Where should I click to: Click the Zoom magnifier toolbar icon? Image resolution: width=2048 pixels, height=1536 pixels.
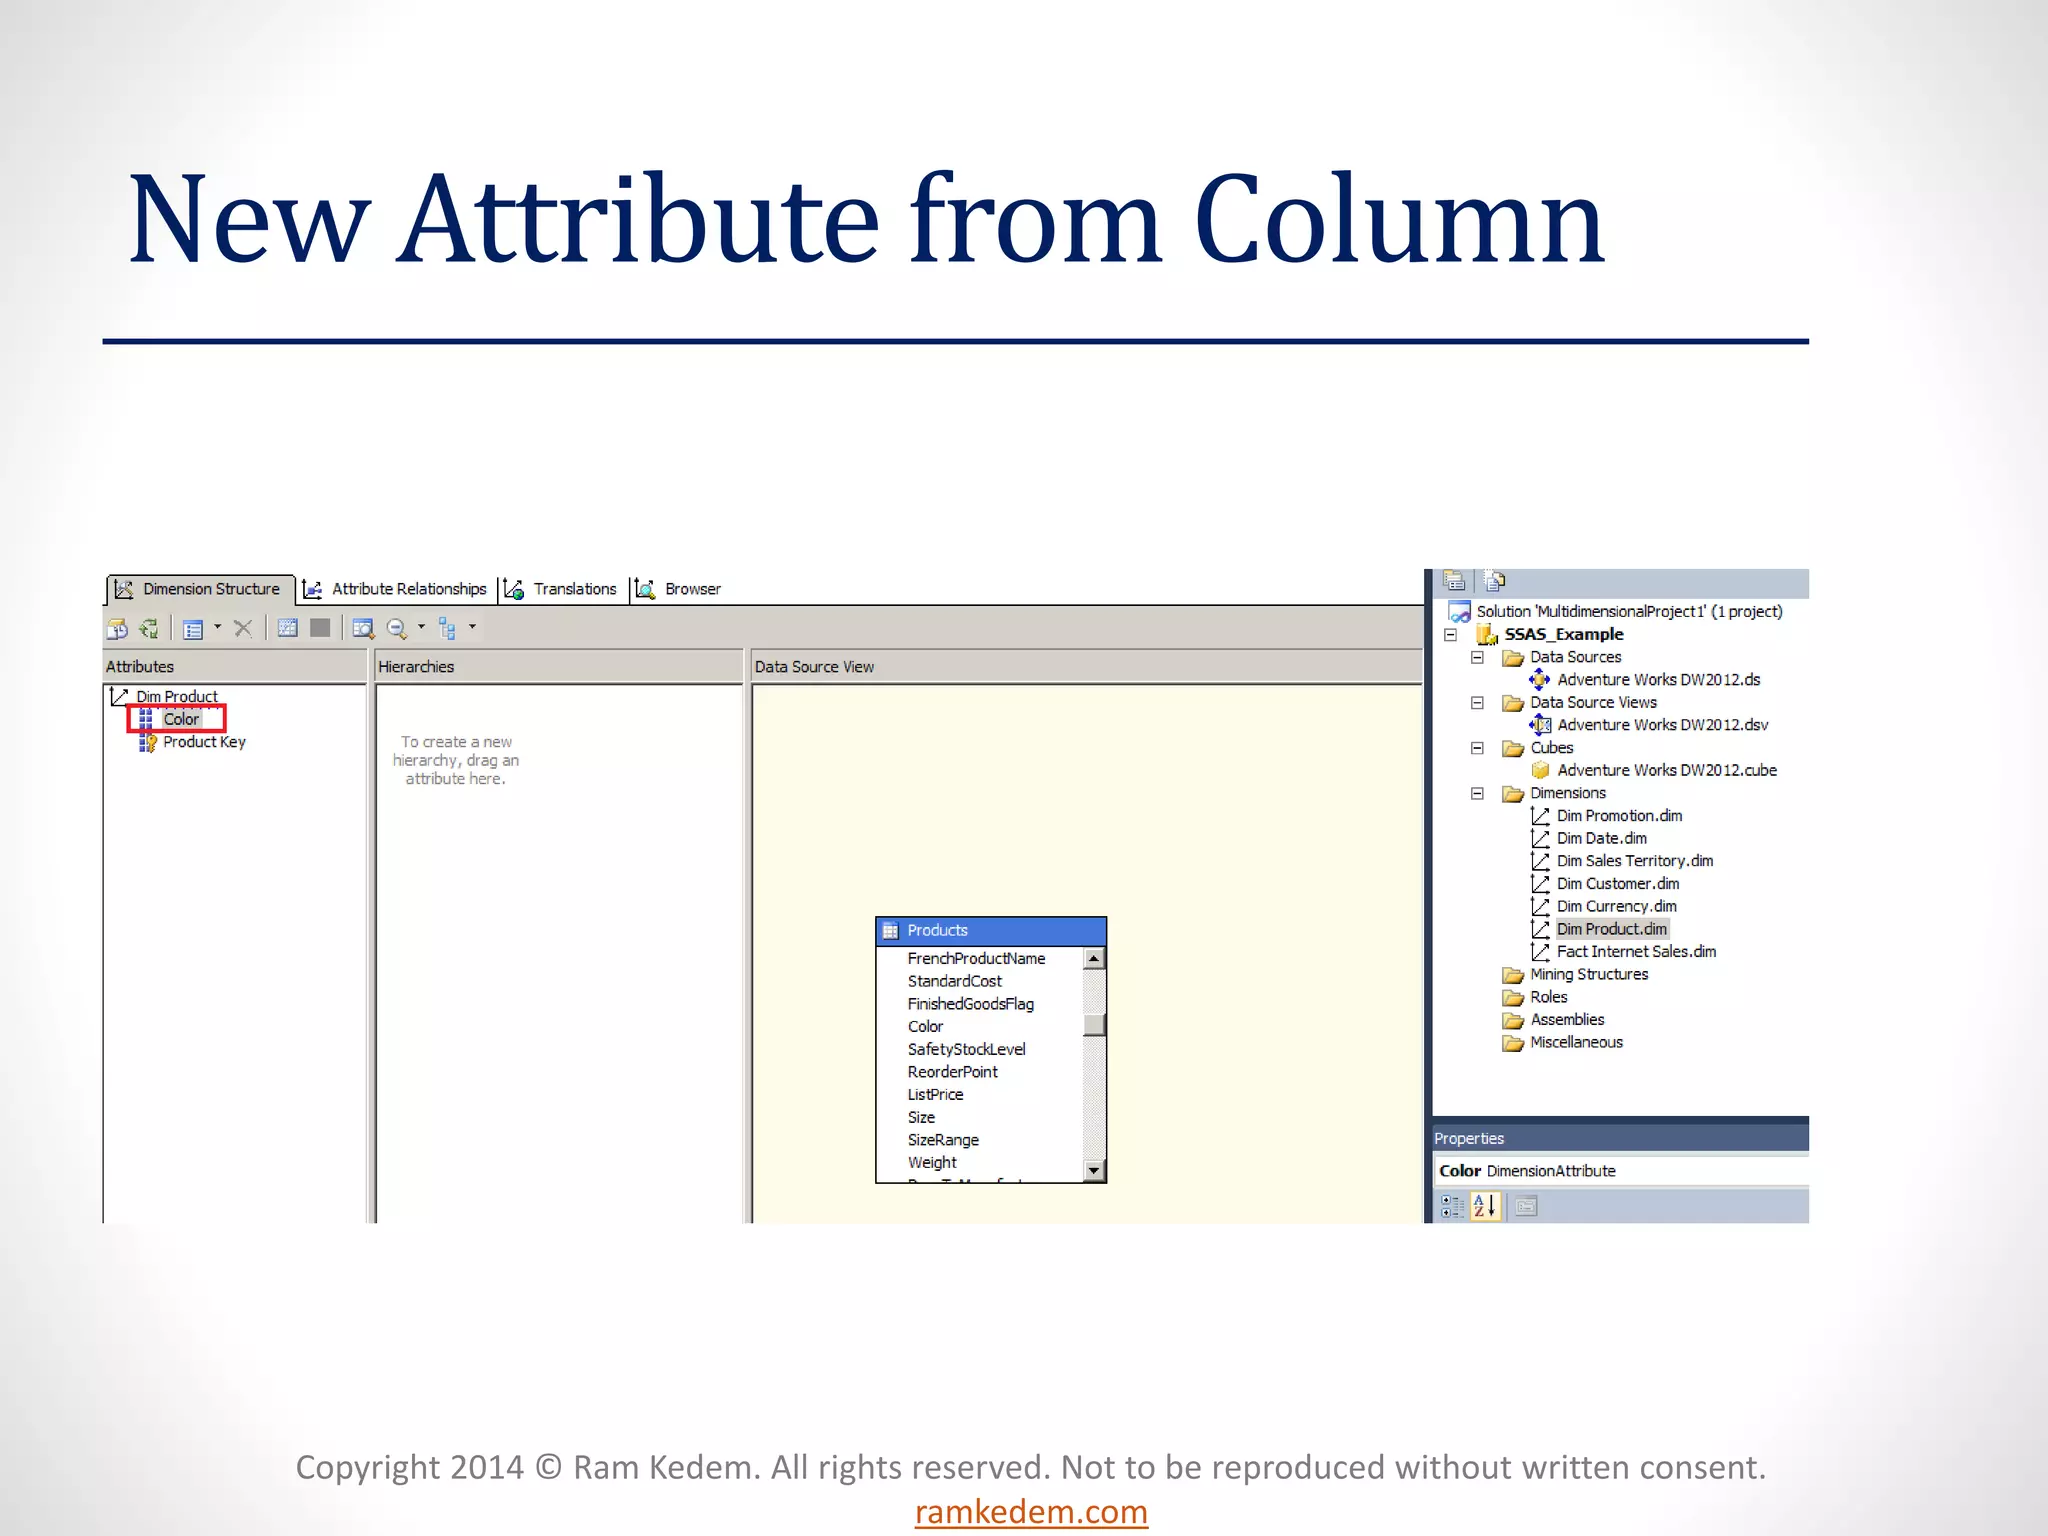click(x=397, y=629)
